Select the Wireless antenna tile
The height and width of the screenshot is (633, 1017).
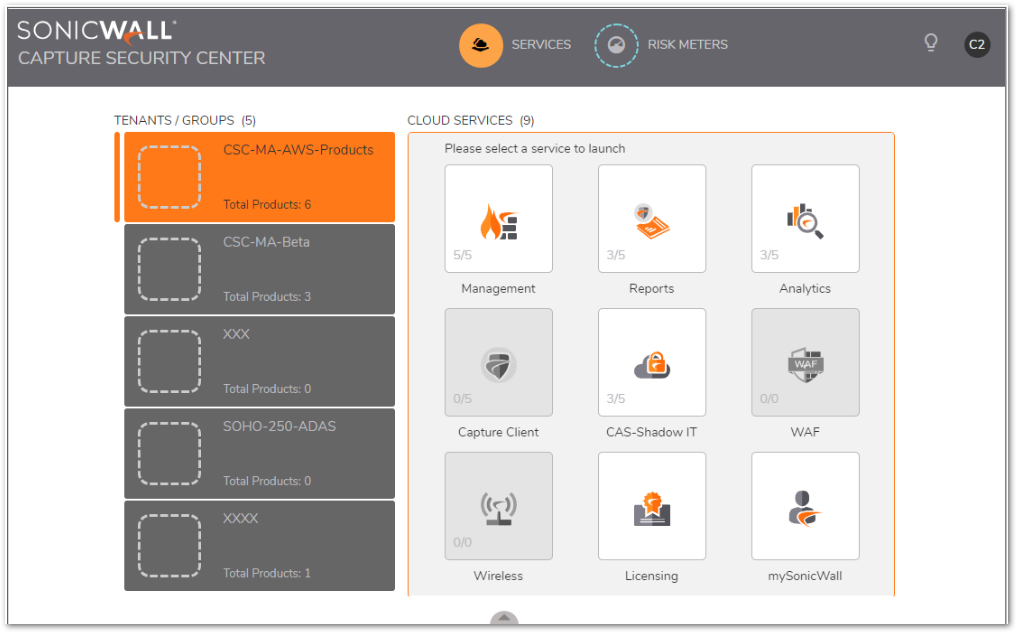[x=498, y=506]
